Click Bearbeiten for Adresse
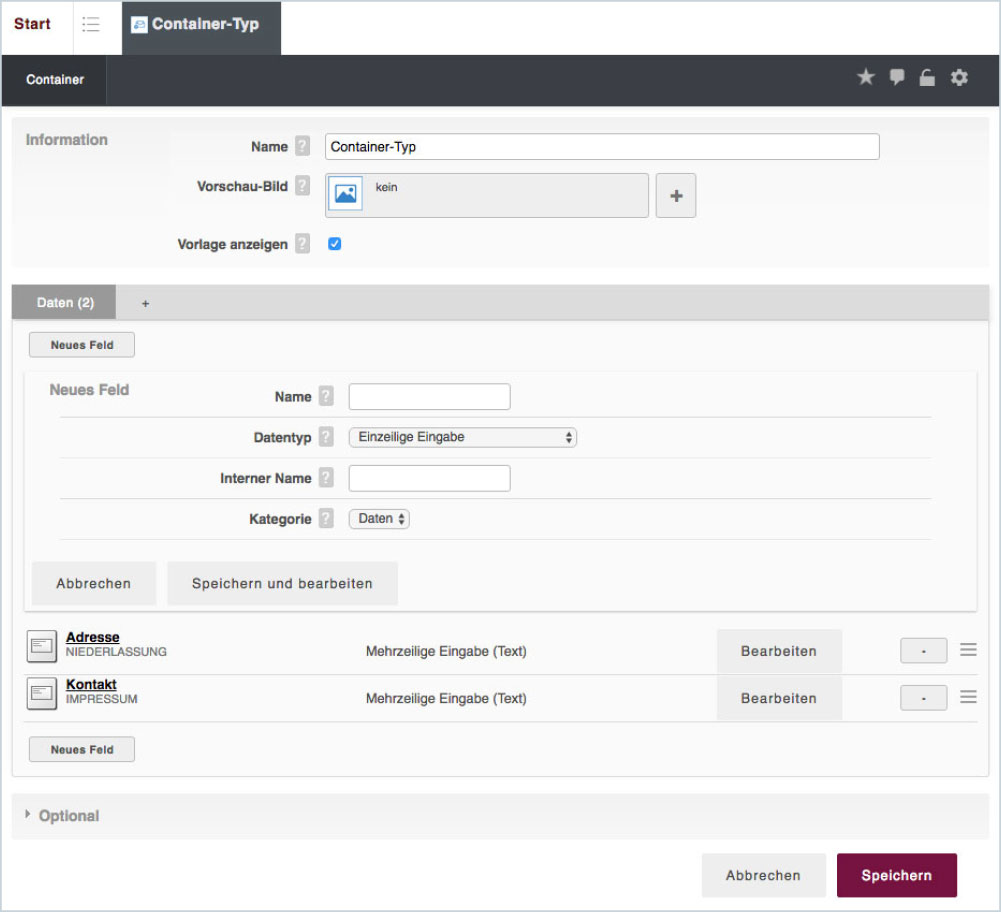Viewport: 1001px width, 912px height. 779,651
